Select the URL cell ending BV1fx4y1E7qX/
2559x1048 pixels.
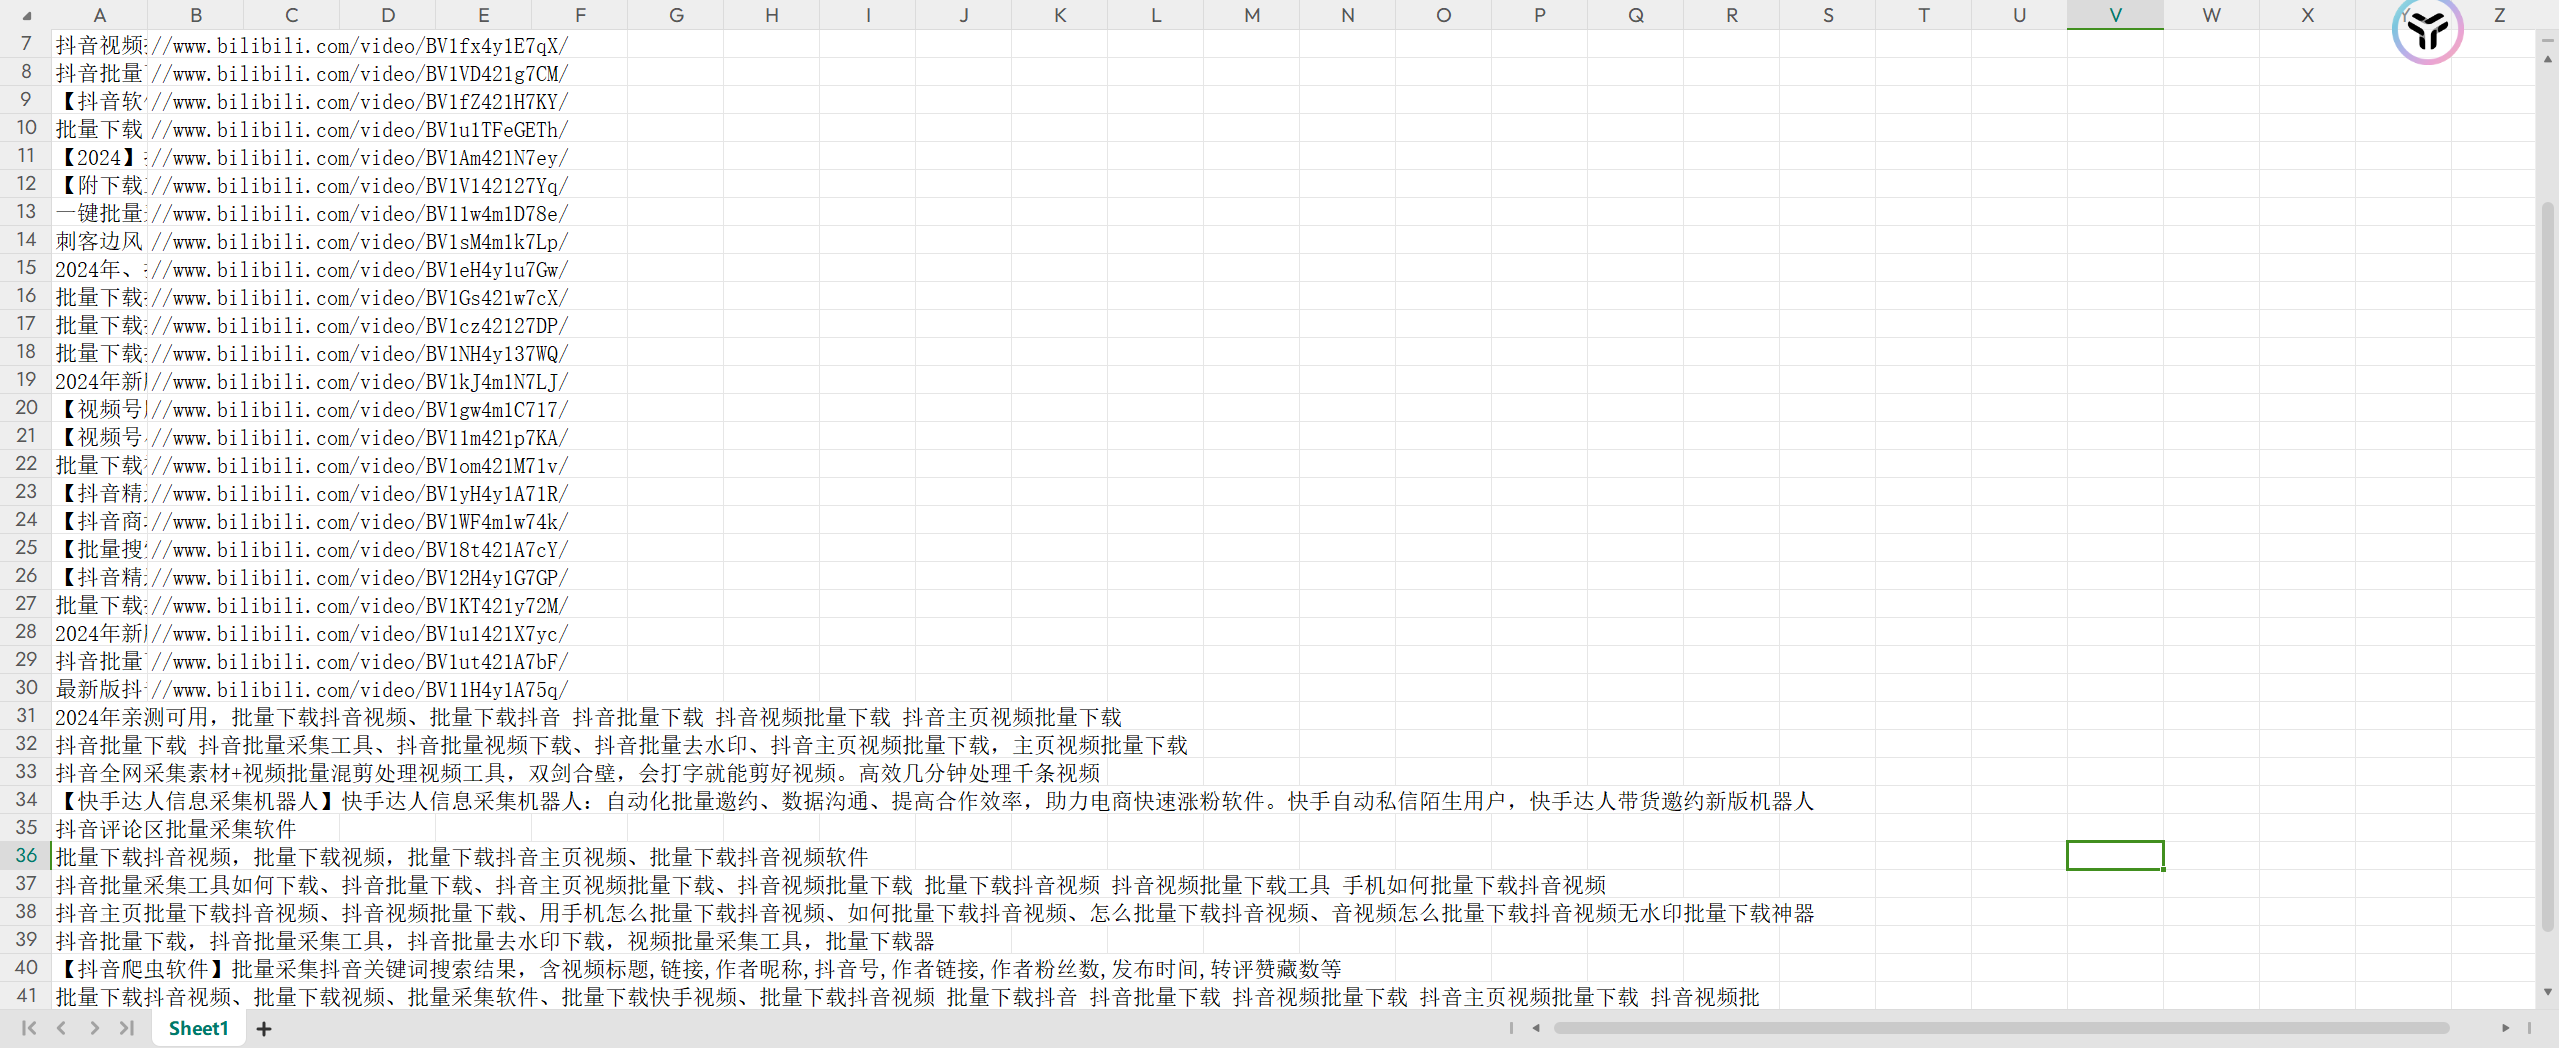click(359, 45)
